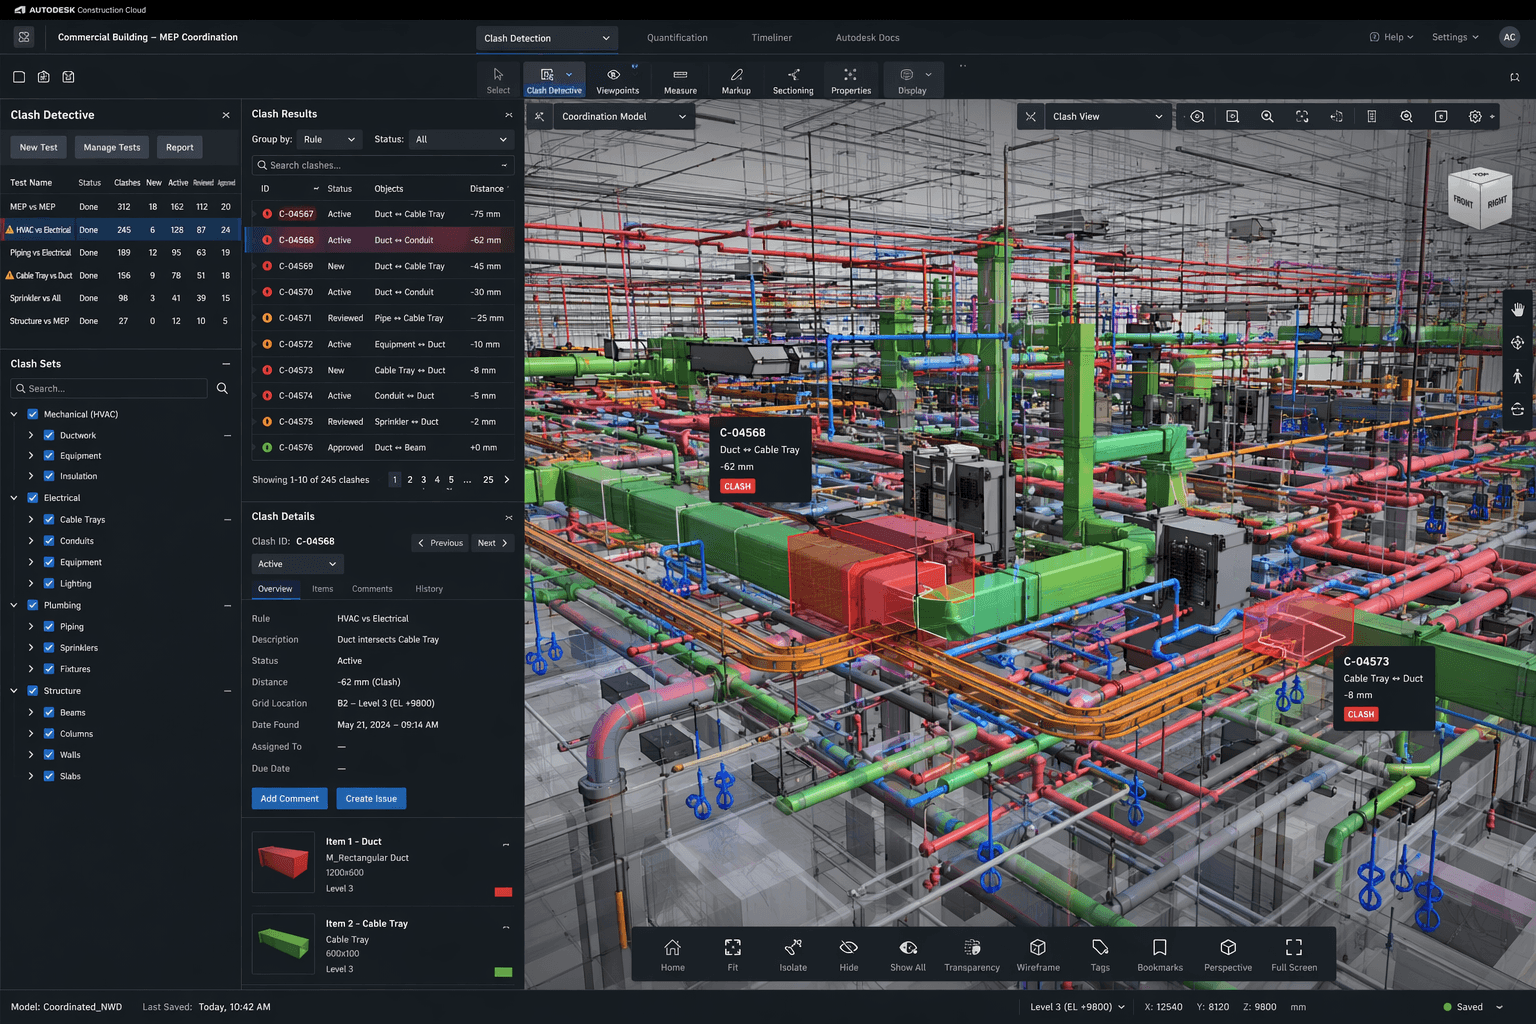
Task: Select the Measure tool in toolbar
Action: coord(680,81)
